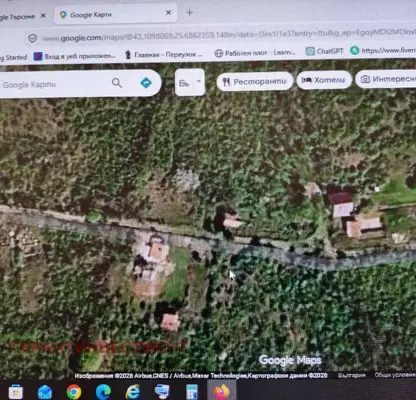416x400 pixels.
Task: Filter map by Ресторанти chip
Action: (x=255, y=81)
